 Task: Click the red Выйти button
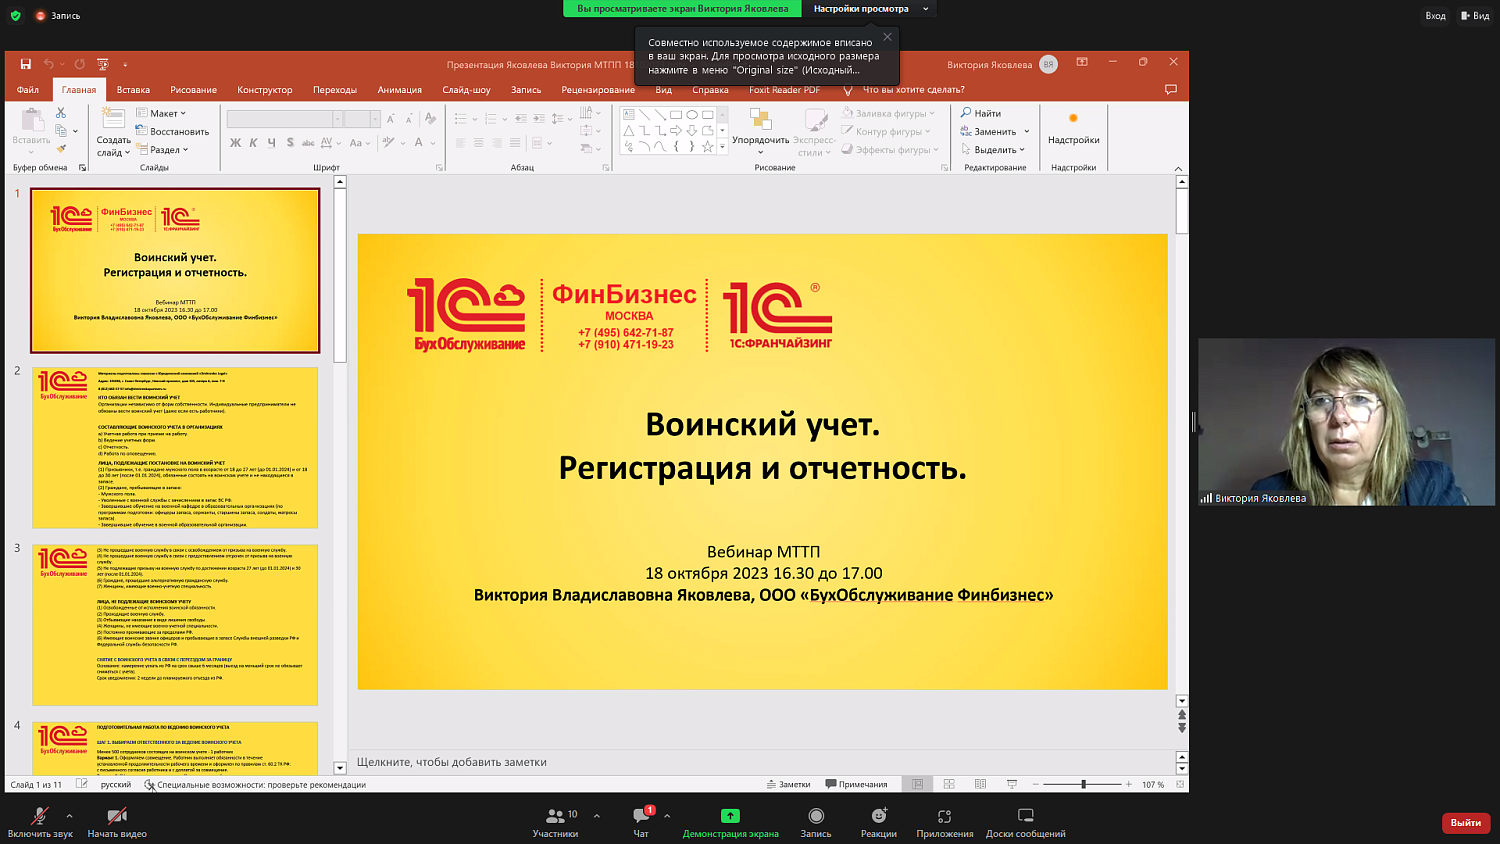[1466, 822]
